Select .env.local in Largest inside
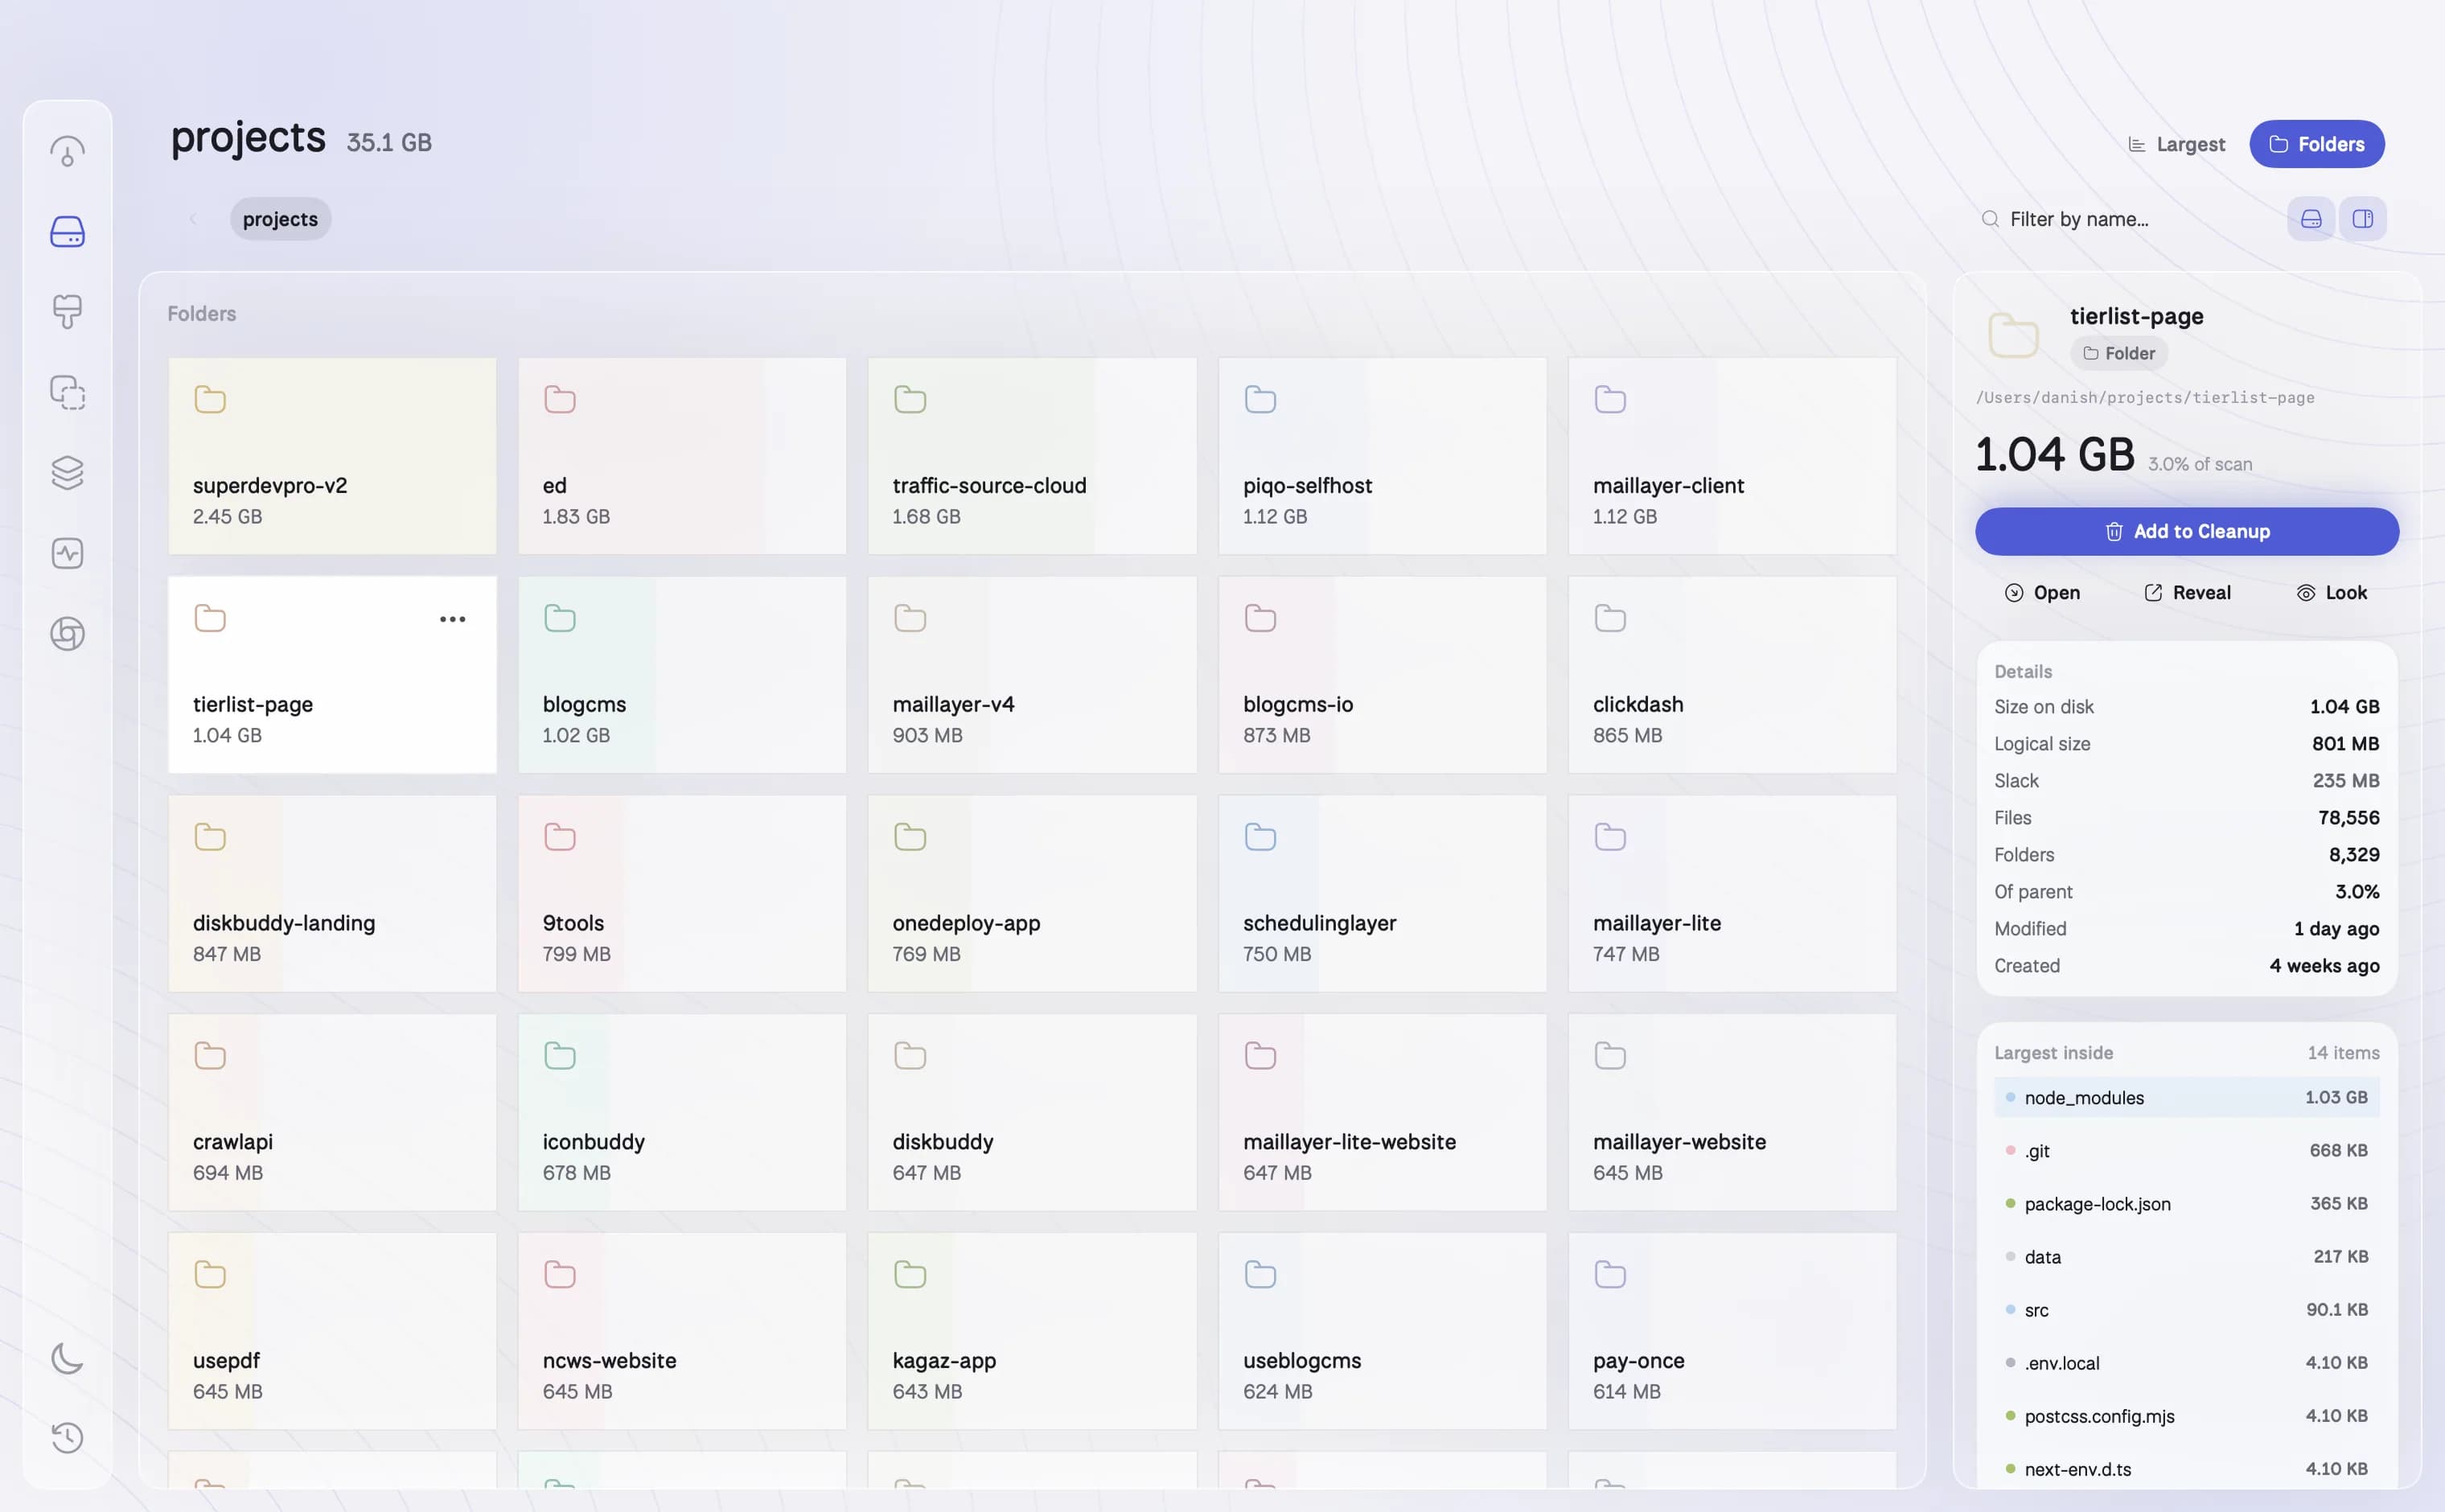Image resolution: width=2445 pixels, height=1512 pixels. (2186, 1363)
